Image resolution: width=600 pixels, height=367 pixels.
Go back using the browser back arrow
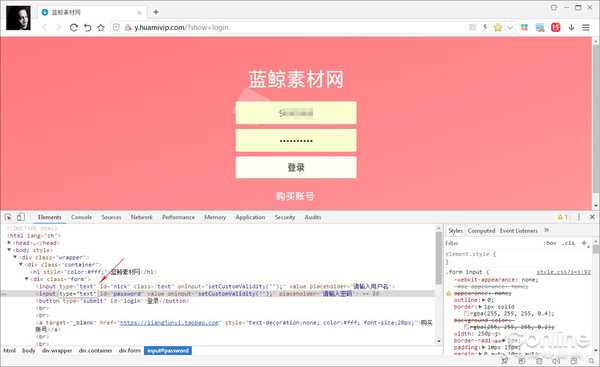45,28
